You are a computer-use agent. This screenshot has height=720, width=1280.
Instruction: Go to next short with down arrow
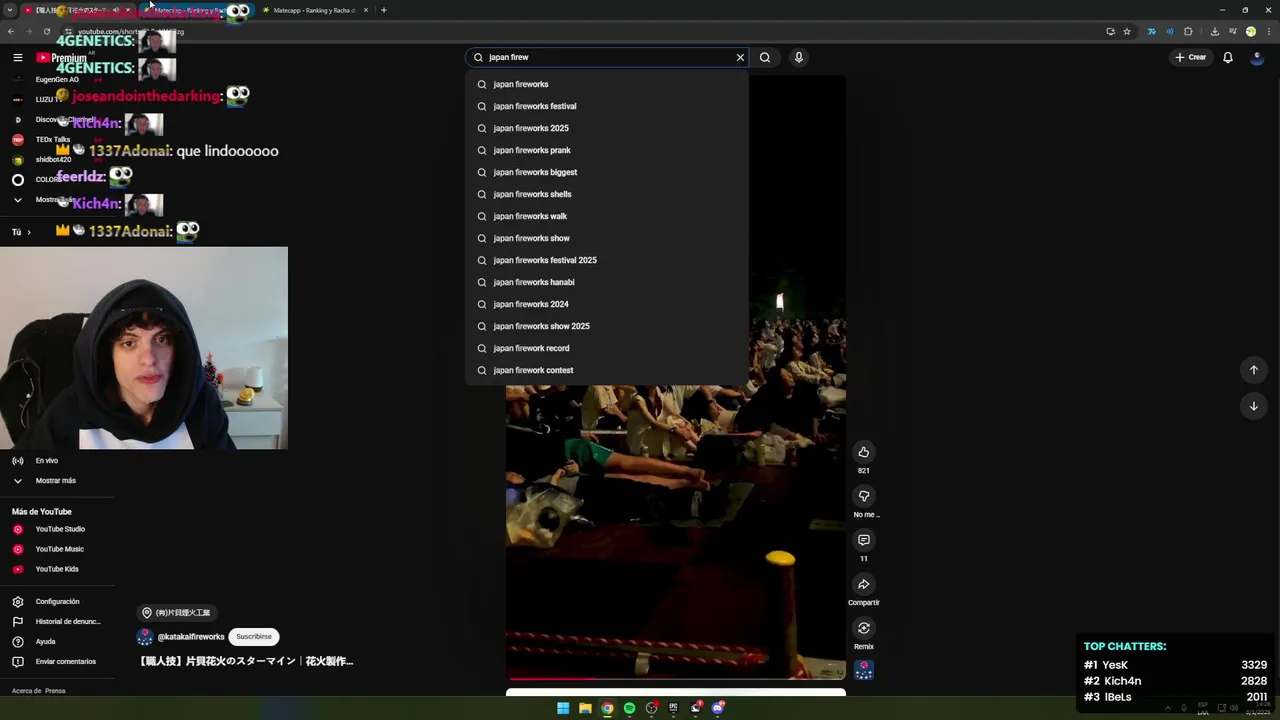(x=1254, y=406)
